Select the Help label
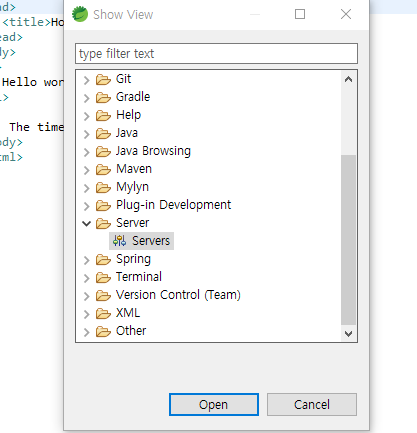The height and width of the screenshot is (433, 417). click(128, 115)
